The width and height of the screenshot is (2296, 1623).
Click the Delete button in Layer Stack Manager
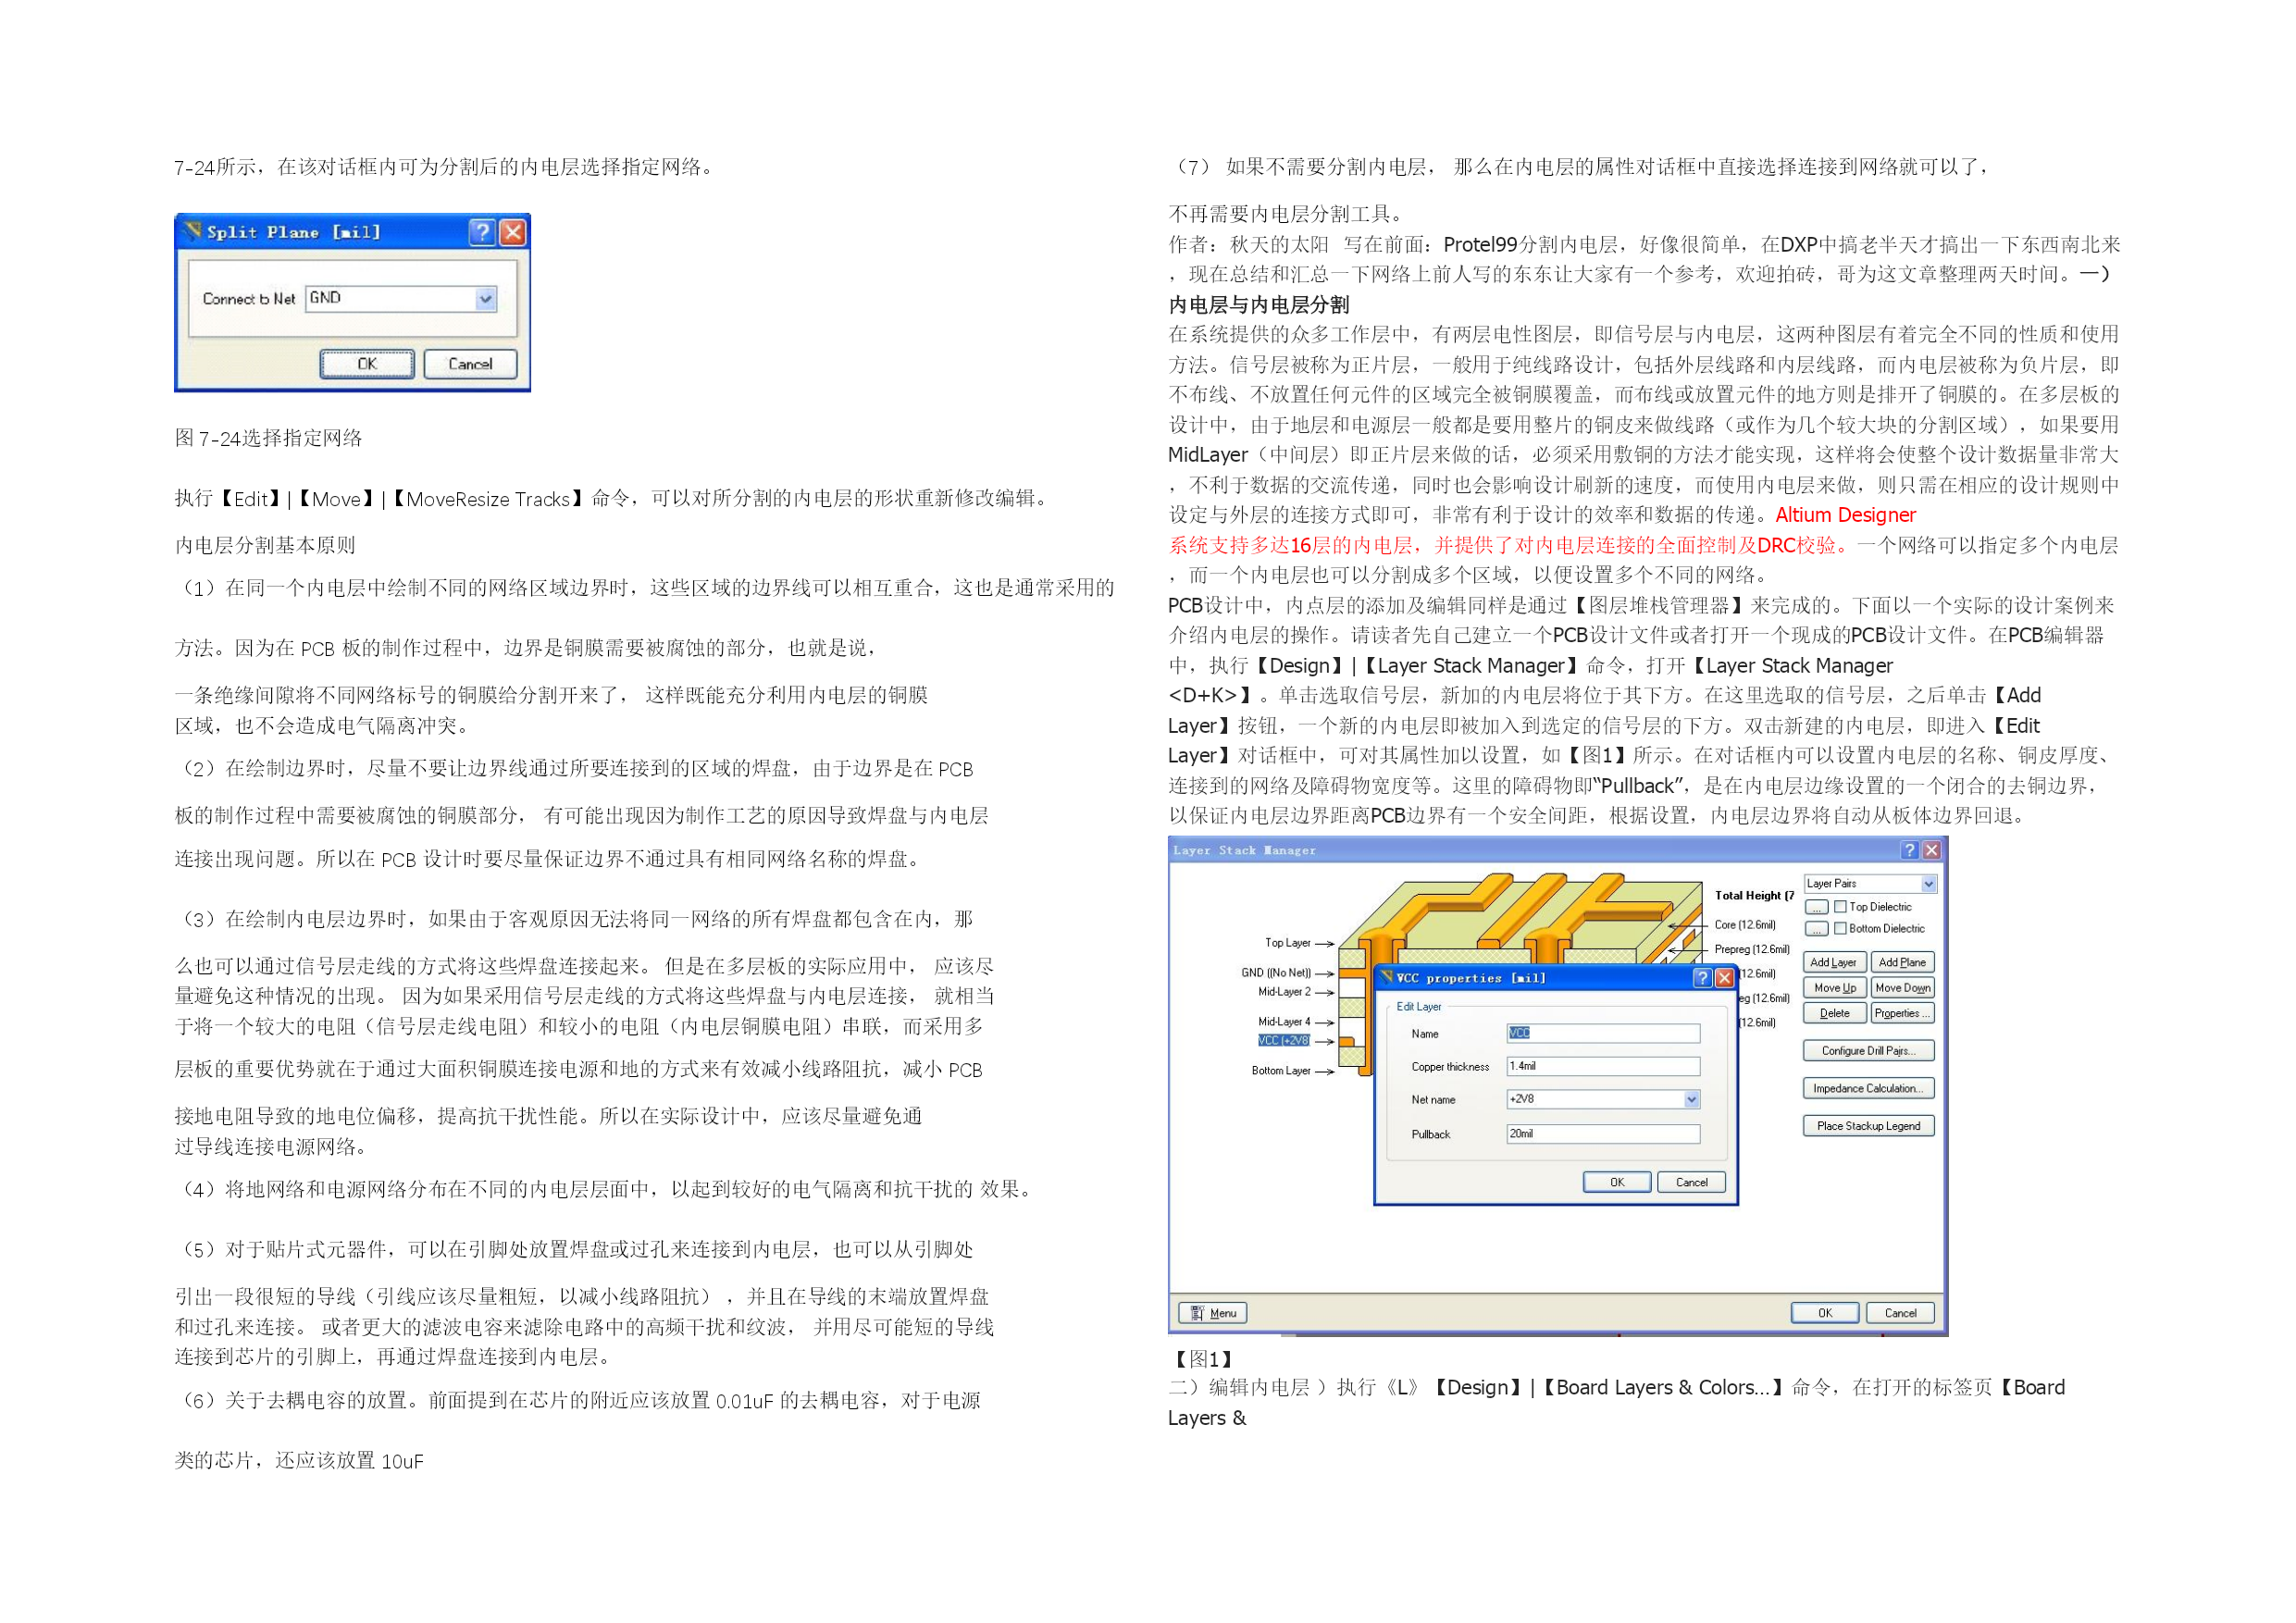1834,1014
